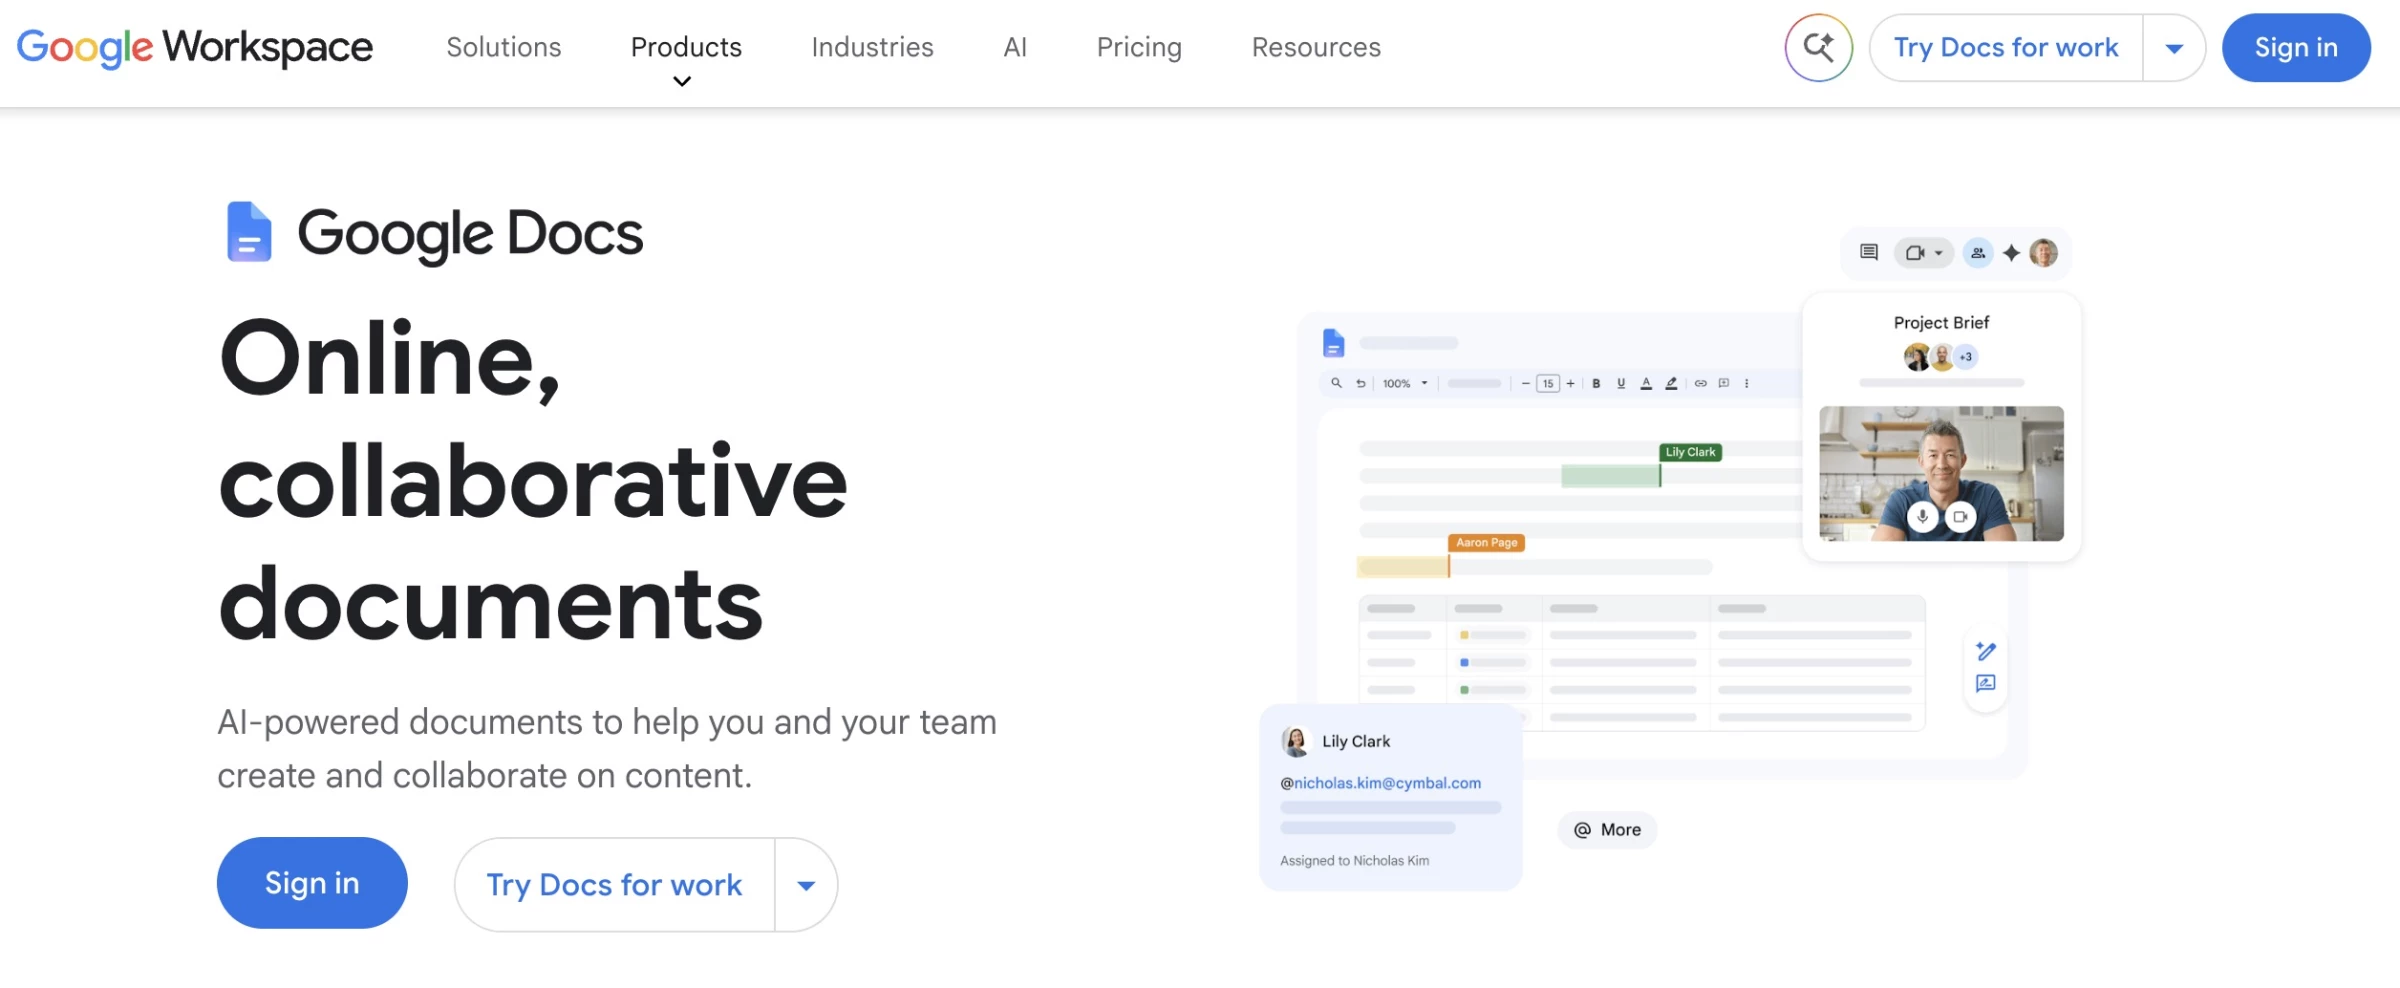Click the hero Sign in button below the tagline

[x=312, y=883]
